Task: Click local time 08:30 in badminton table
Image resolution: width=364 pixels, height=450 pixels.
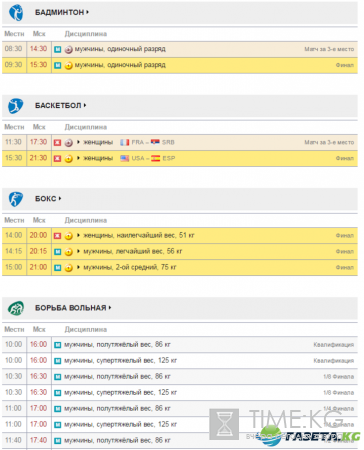Action: (x=14, y=49)
